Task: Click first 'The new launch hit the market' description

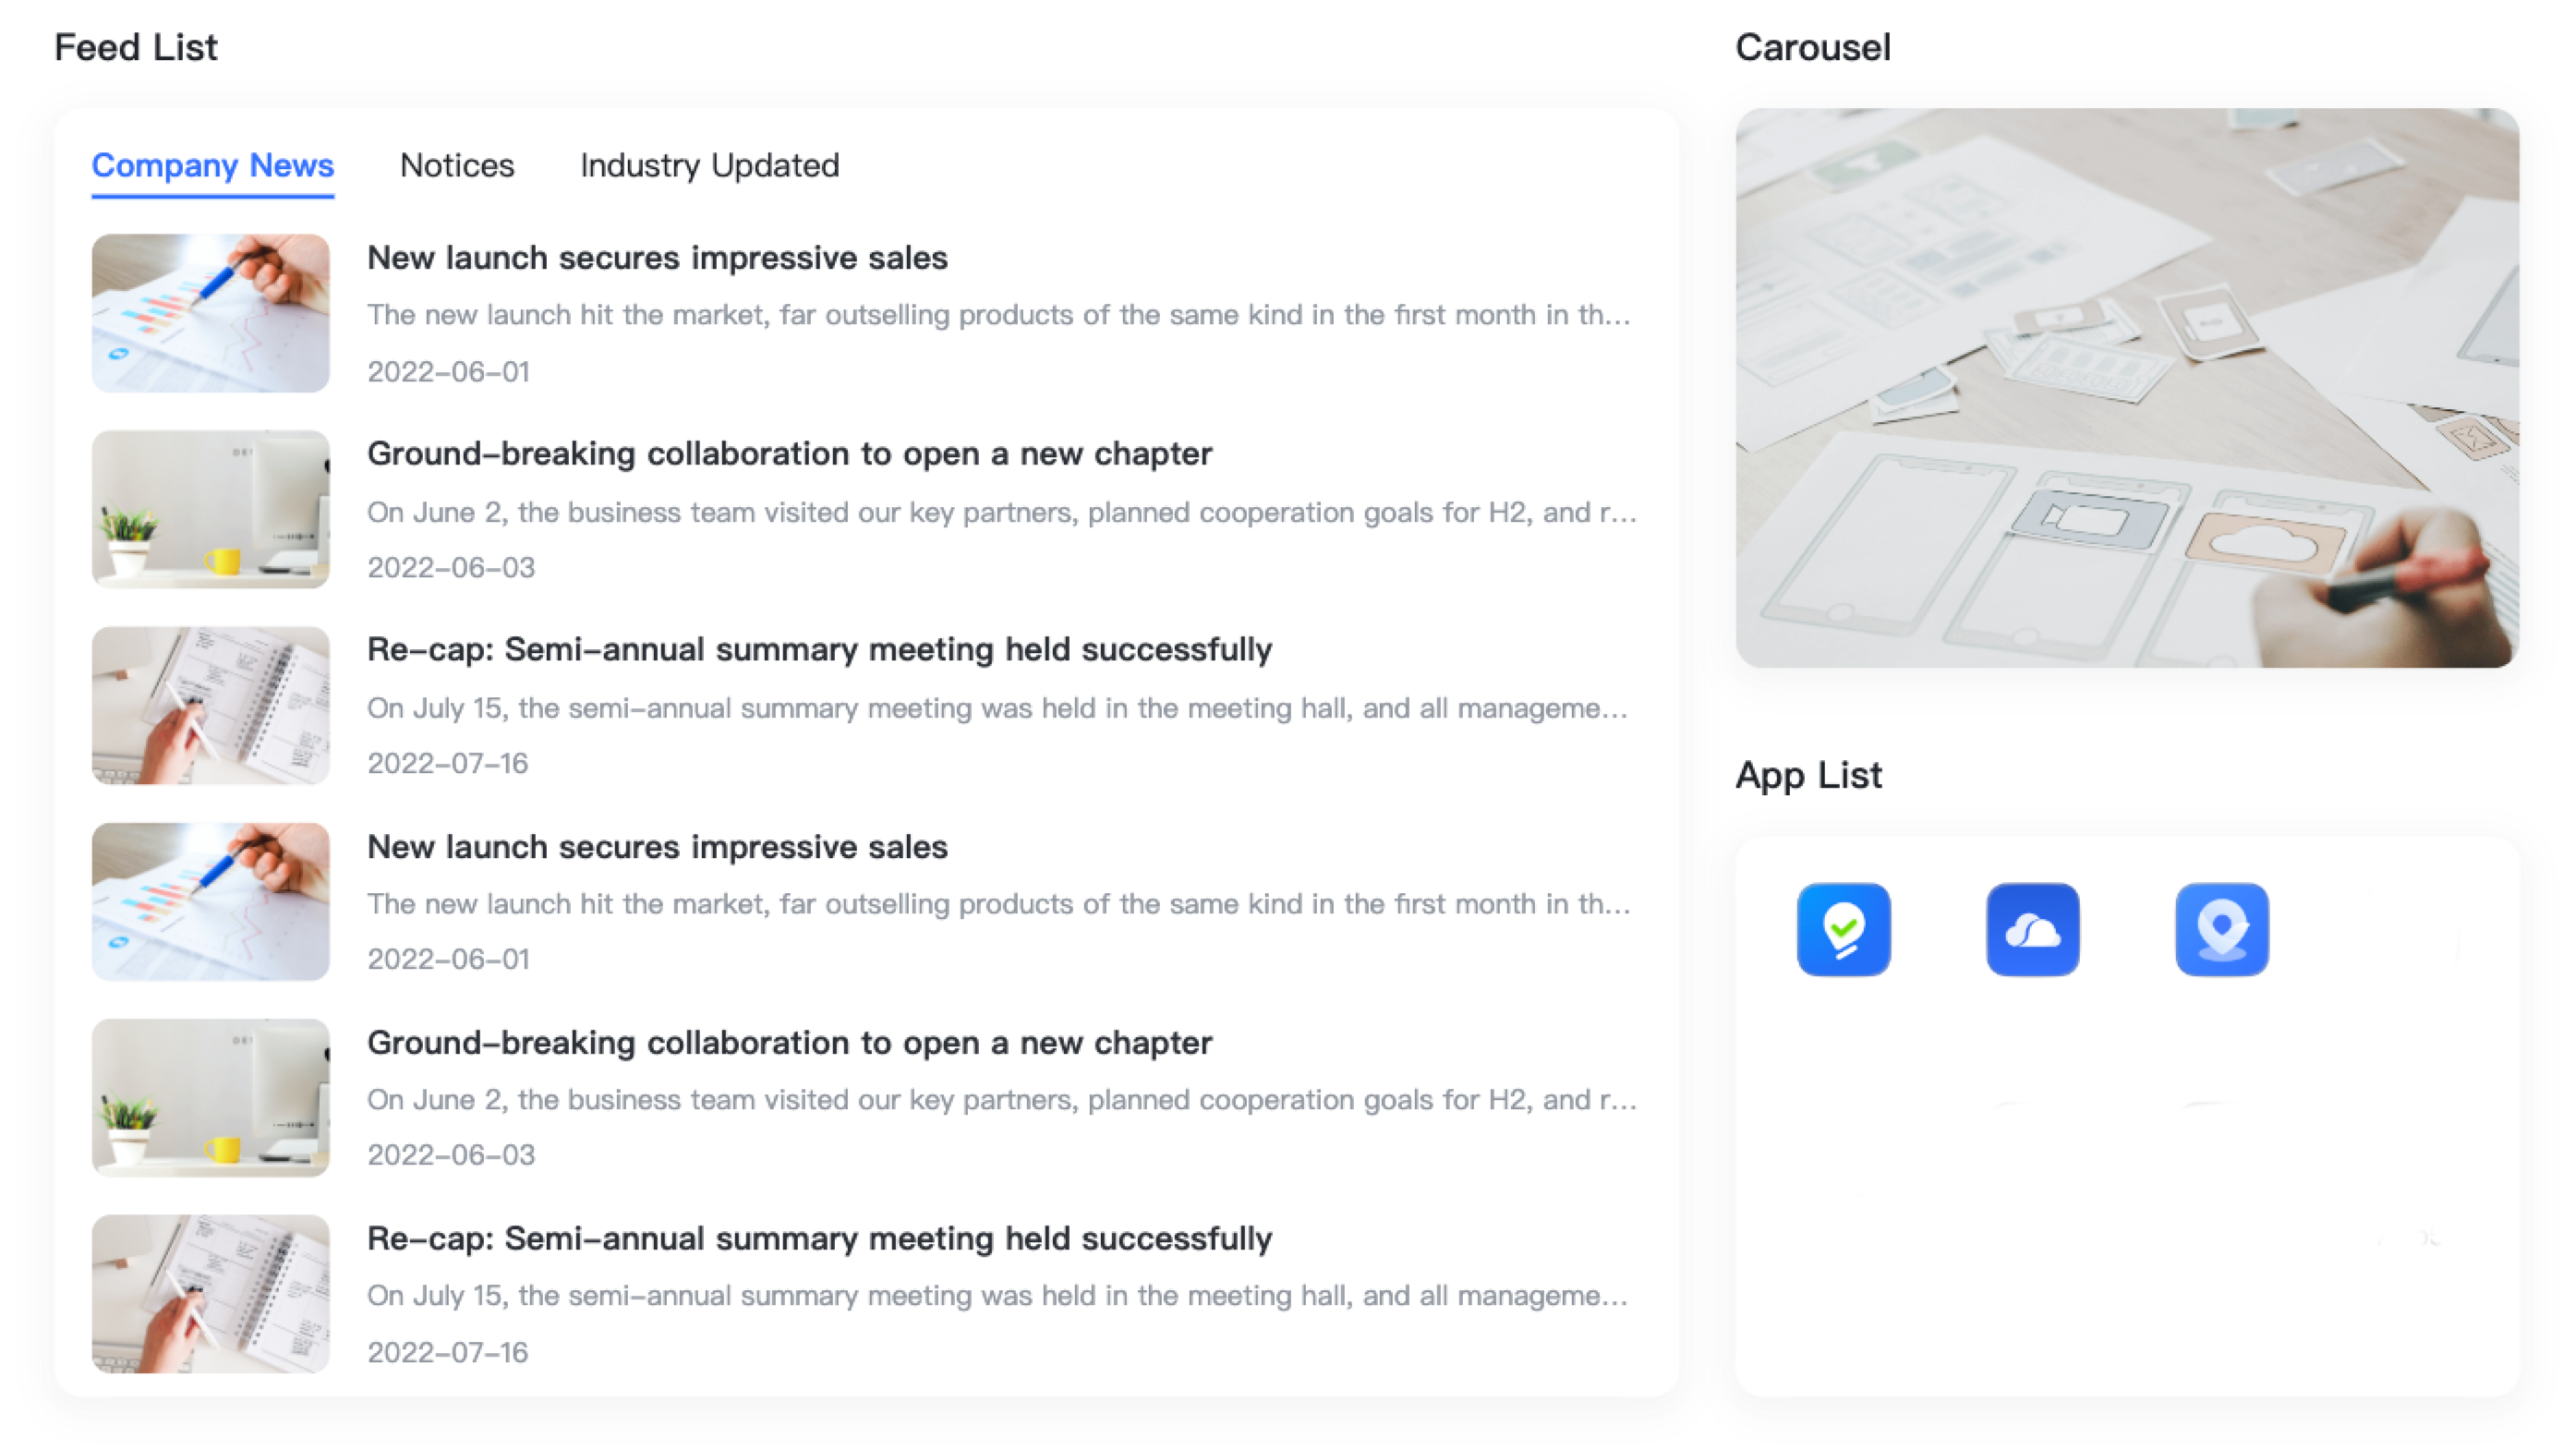Action: pyautogui.click(x=999, y=315)
